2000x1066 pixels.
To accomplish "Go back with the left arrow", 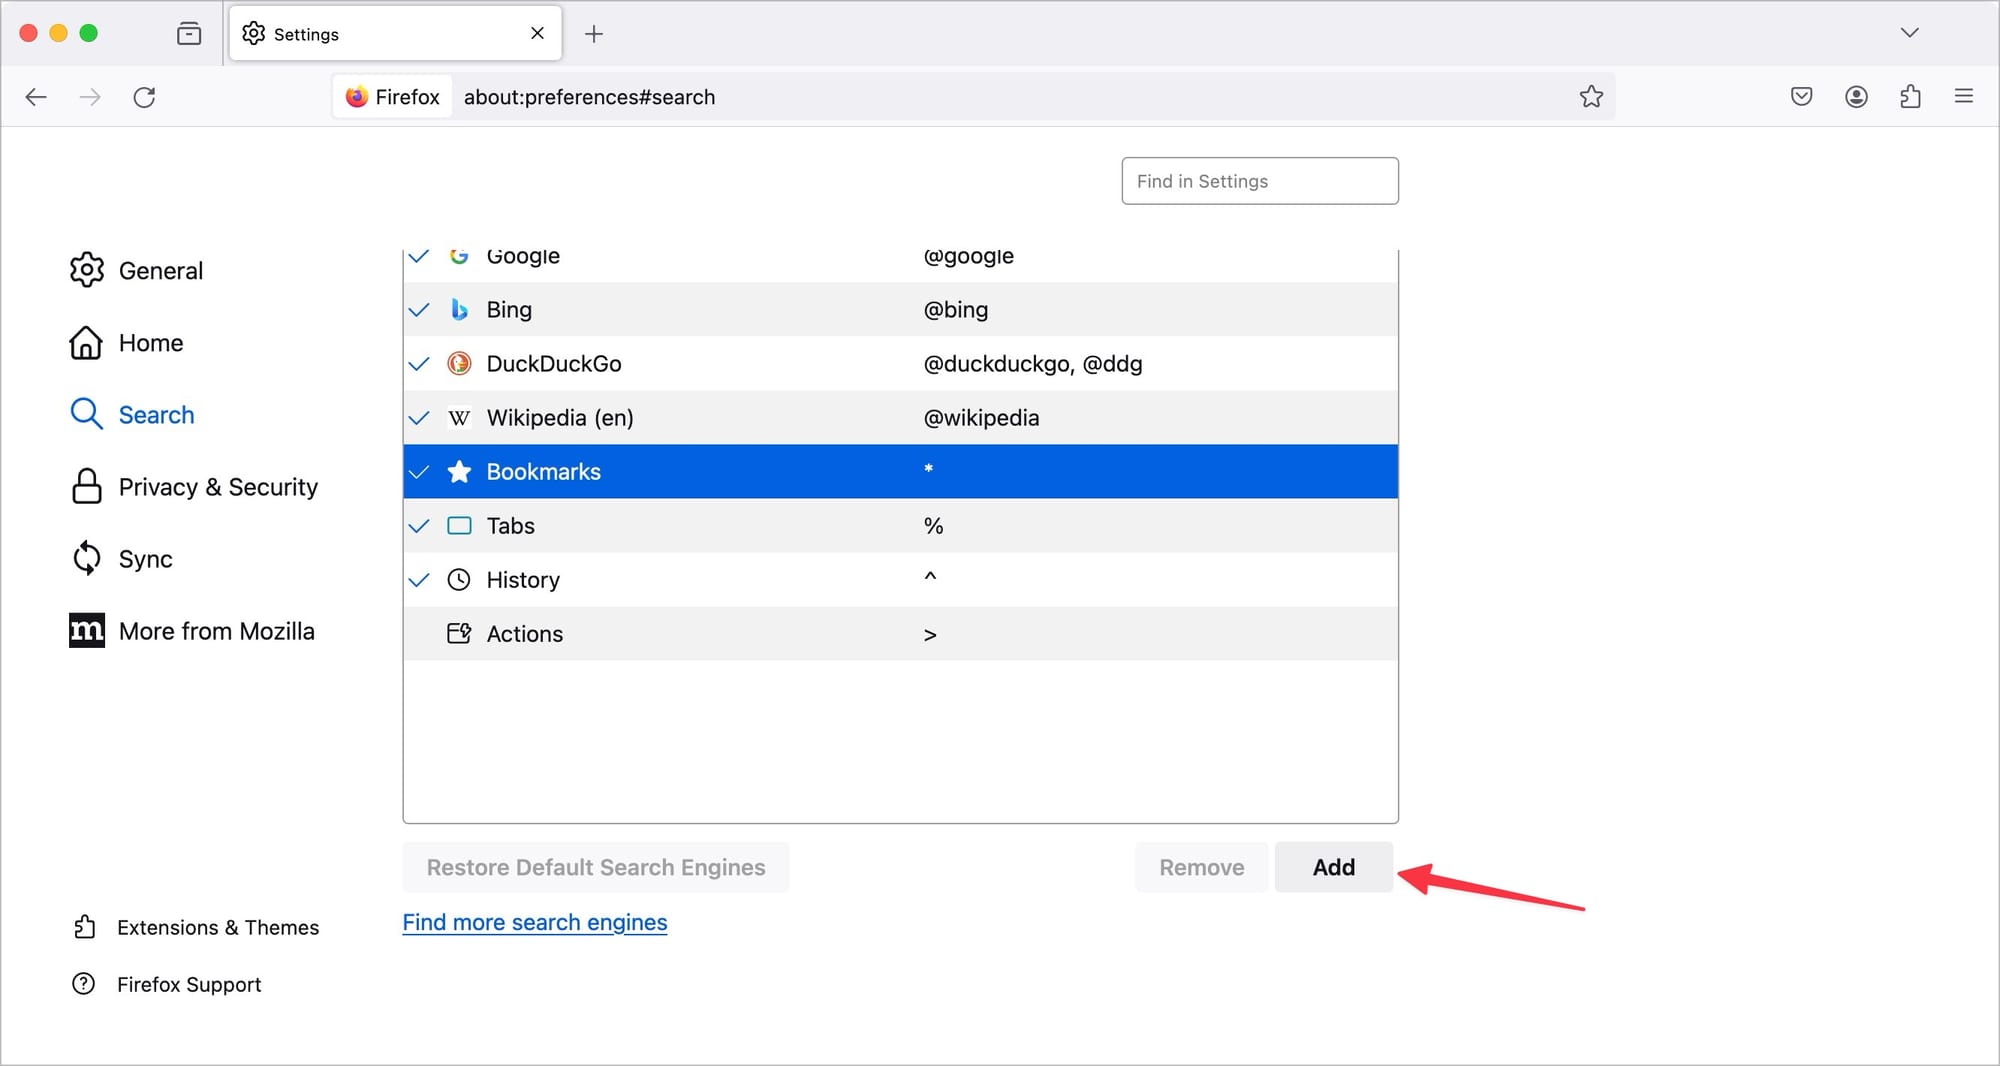I will [x=36, y=97].
